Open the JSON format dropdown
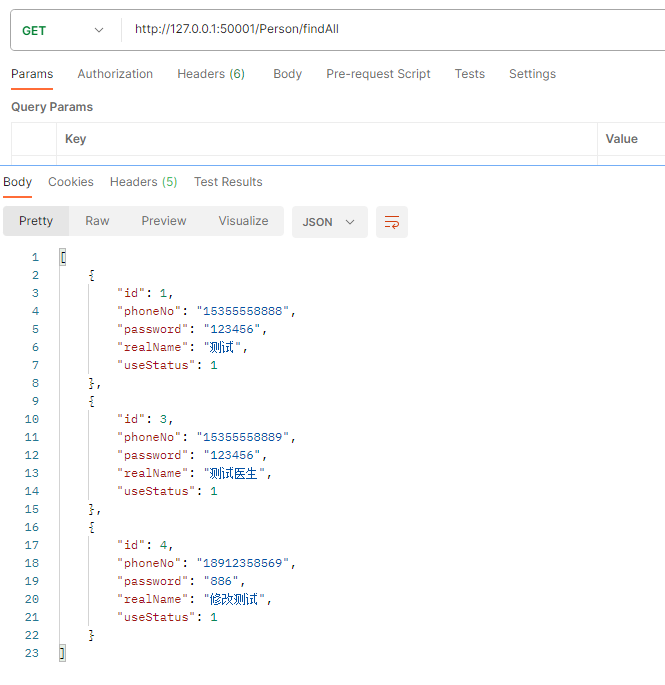Image resolution: width=665 pixels, height=685 pixels. (329, 222)
